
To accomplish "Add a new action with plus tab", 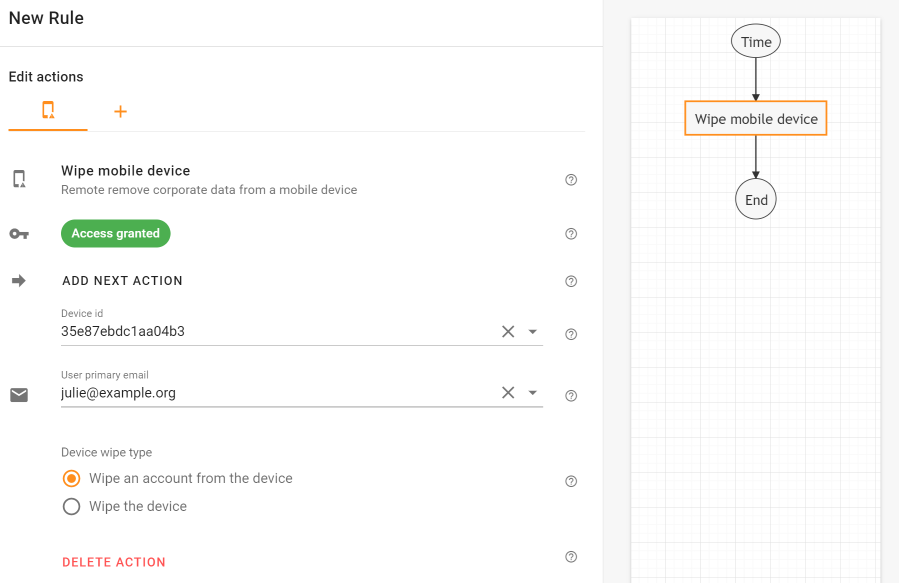I will click(120, 111).
